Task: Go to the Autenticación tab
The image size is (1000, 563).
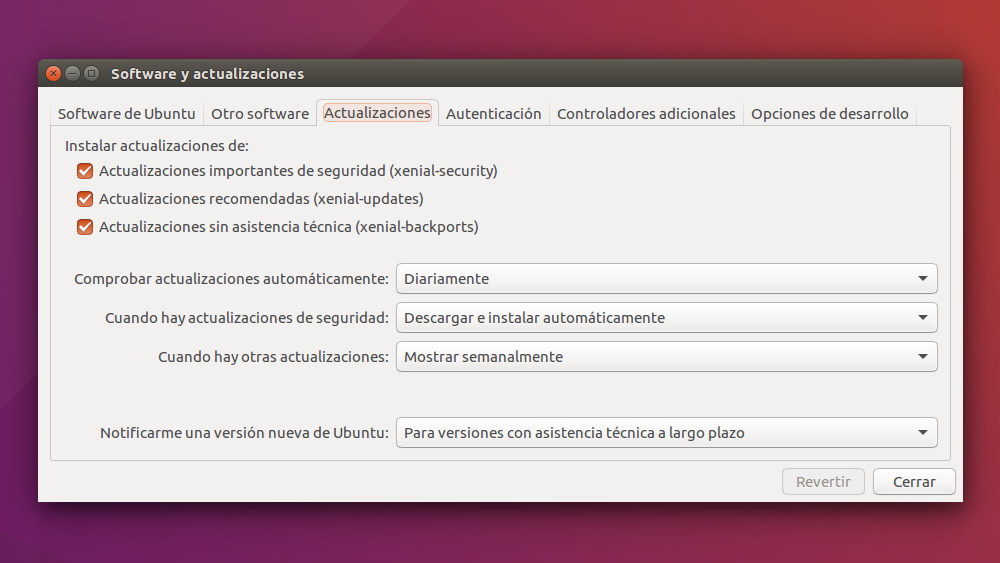Action: click(493, 113)
